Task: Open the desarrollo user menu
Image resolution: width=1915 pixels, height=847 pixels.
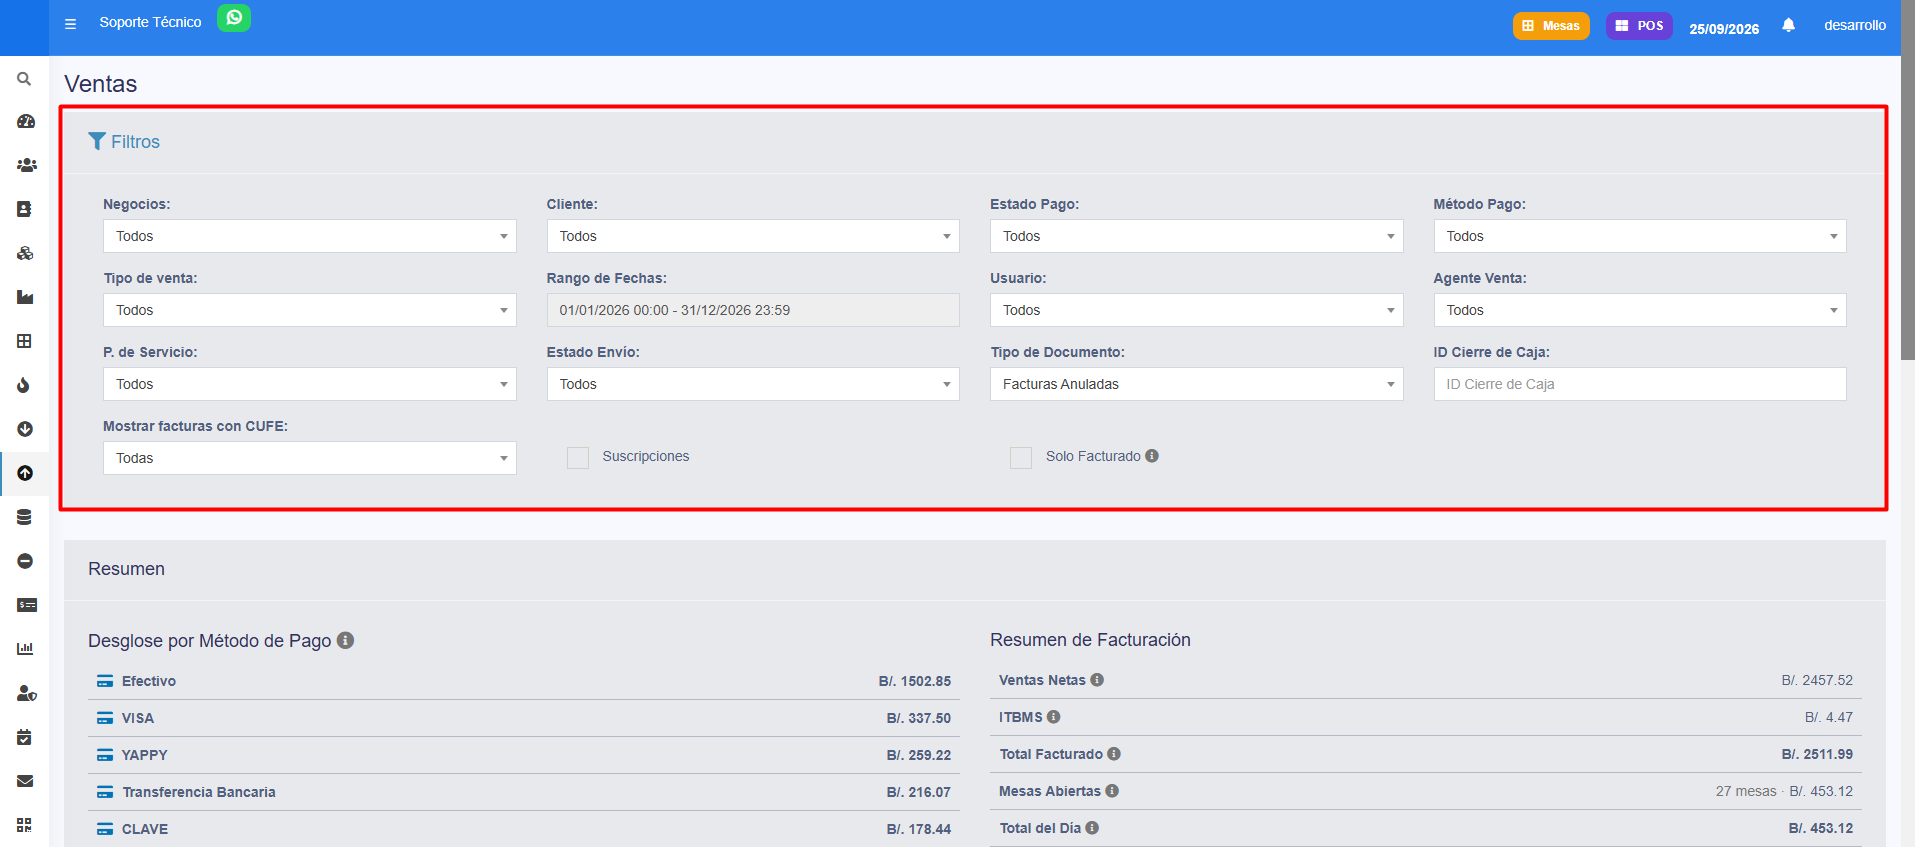Action: click(1855, 25)
